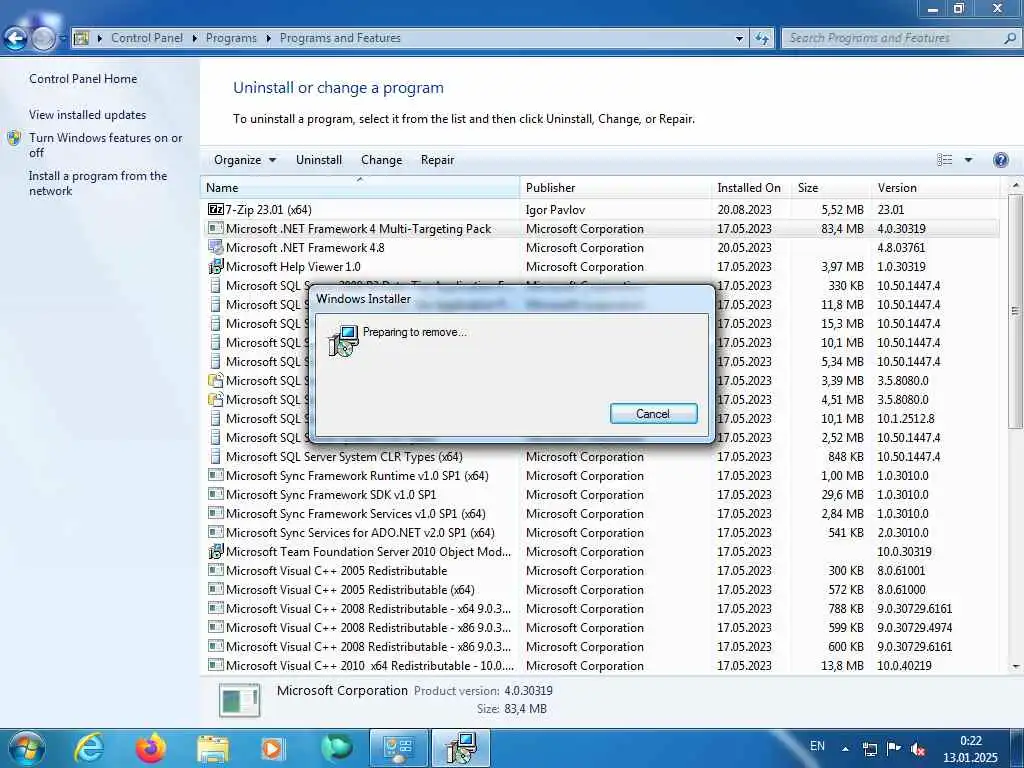Click icon of Visual C++ 2005 Redistributable (x64)
The image size is (1024, 768).
pos(216,590)
